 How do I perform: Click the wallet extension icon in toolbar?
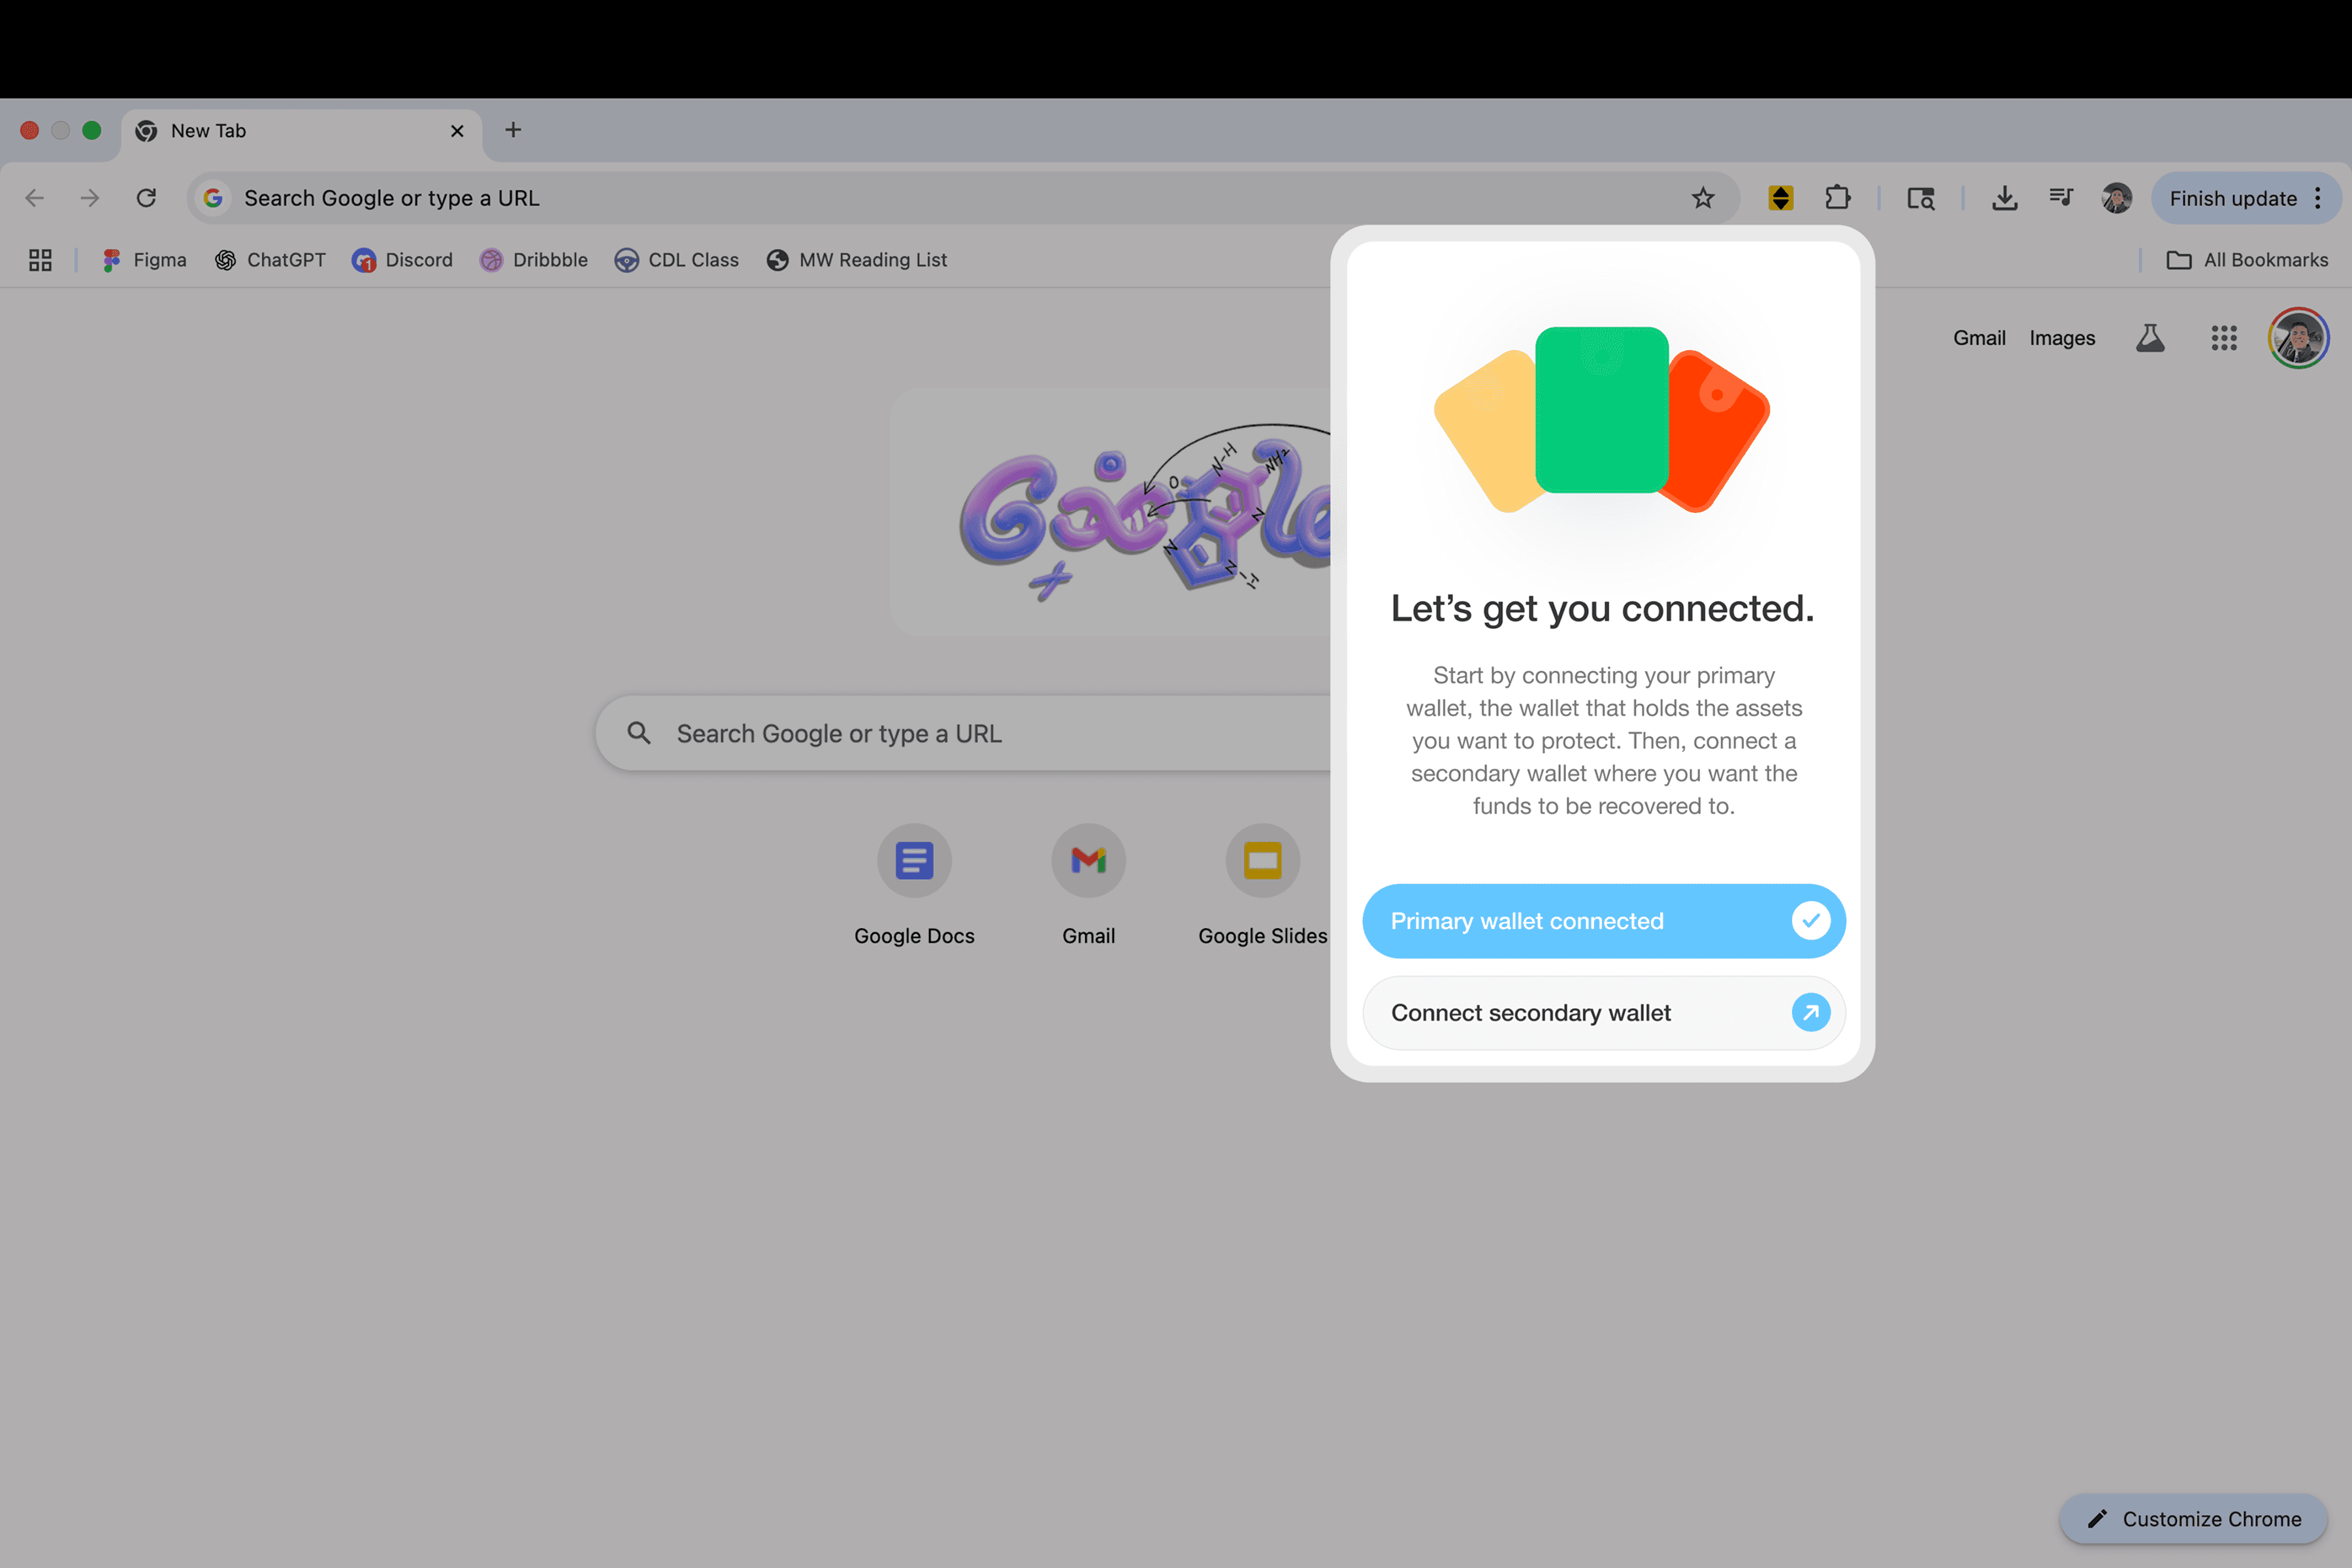tap(1780, 198)
